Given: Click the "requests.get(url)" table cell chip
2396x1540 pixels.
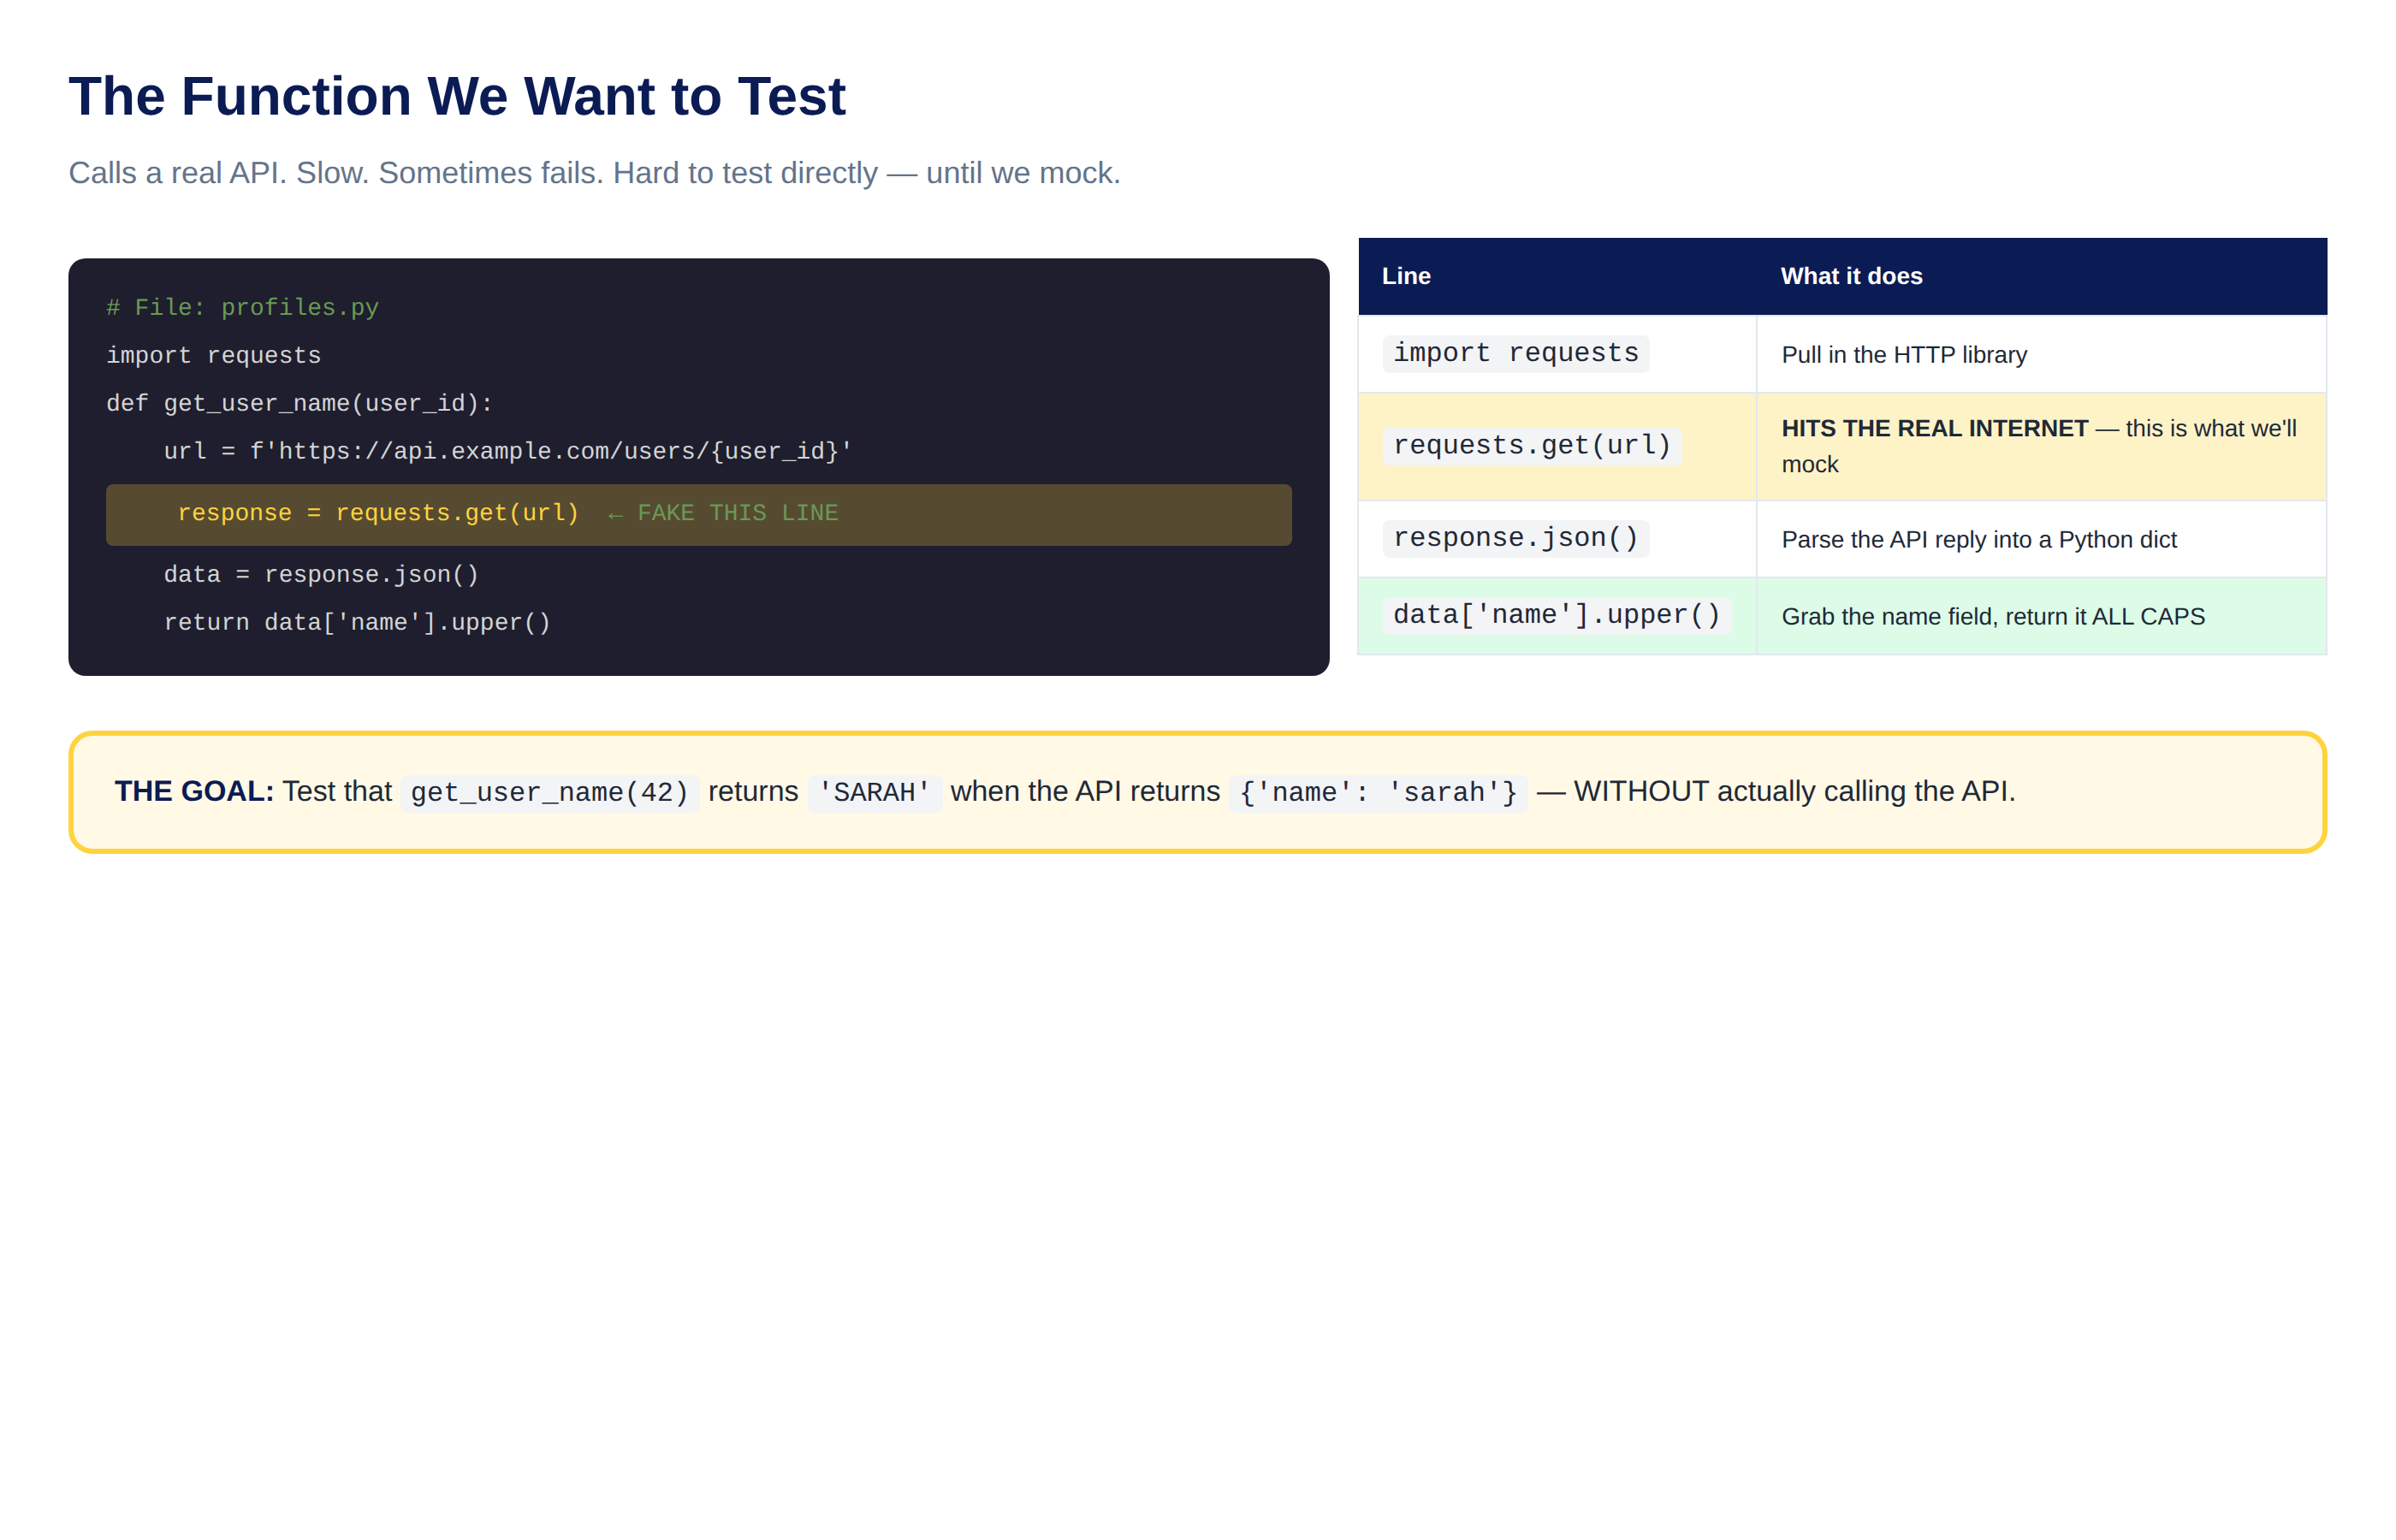Looking at the screenshot, I should click(x=1531, y=446).
